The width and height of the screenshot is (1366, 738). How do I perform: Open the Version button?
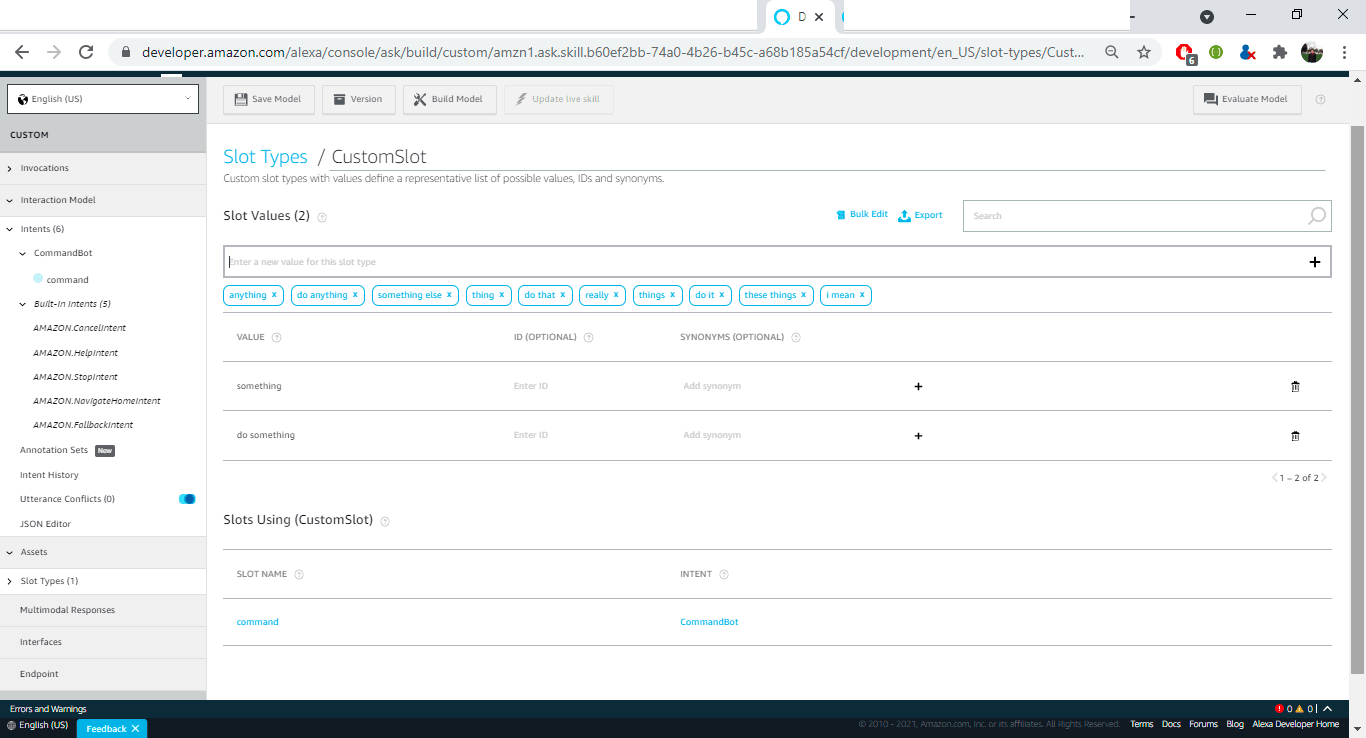click(x=358, y=99)
